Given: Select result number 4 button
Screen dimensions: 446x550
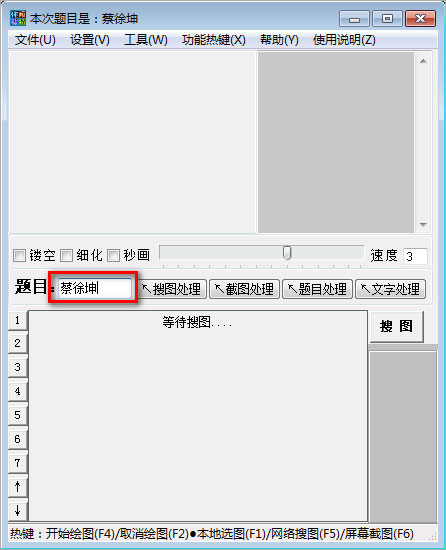Looking at the screenshot, I should tap(18, 391).
